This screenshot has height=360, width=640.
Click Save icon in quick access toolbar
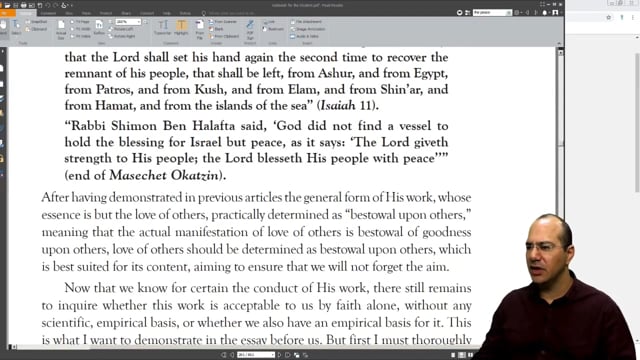click(16, 5)
